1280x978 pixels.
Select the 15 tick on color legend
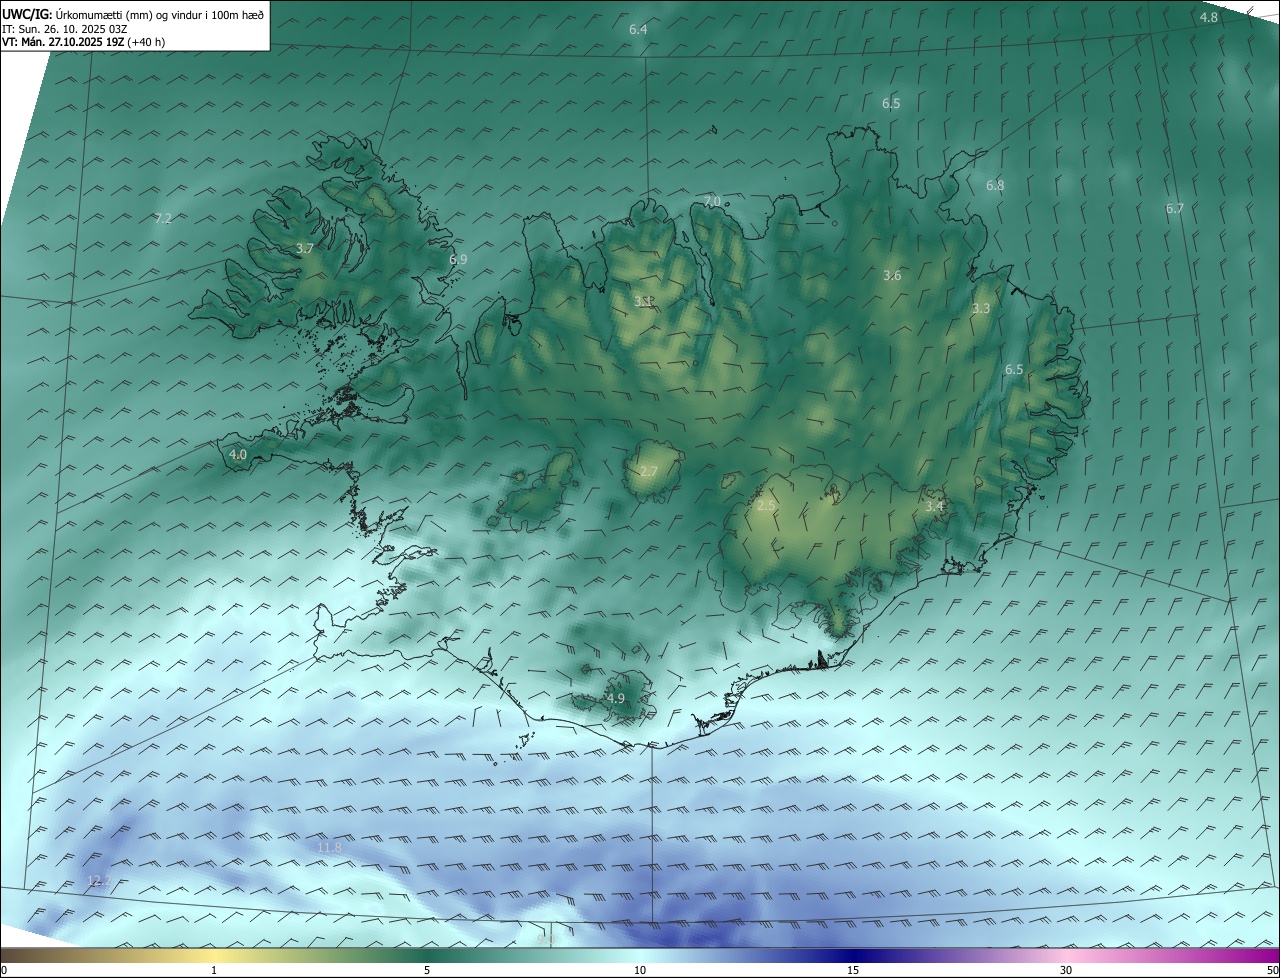(853, 970)
